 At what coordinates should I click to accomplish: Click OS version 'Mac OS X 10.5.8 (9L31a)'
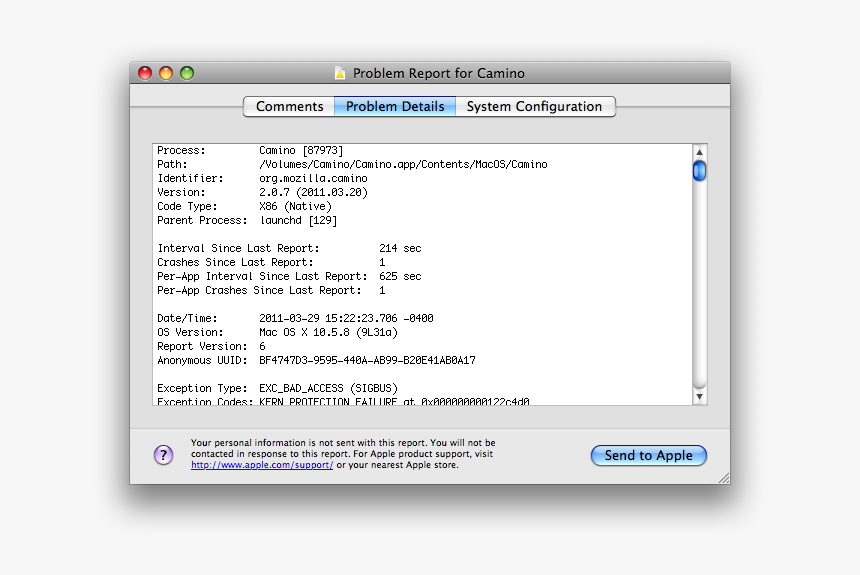point(328,332)
